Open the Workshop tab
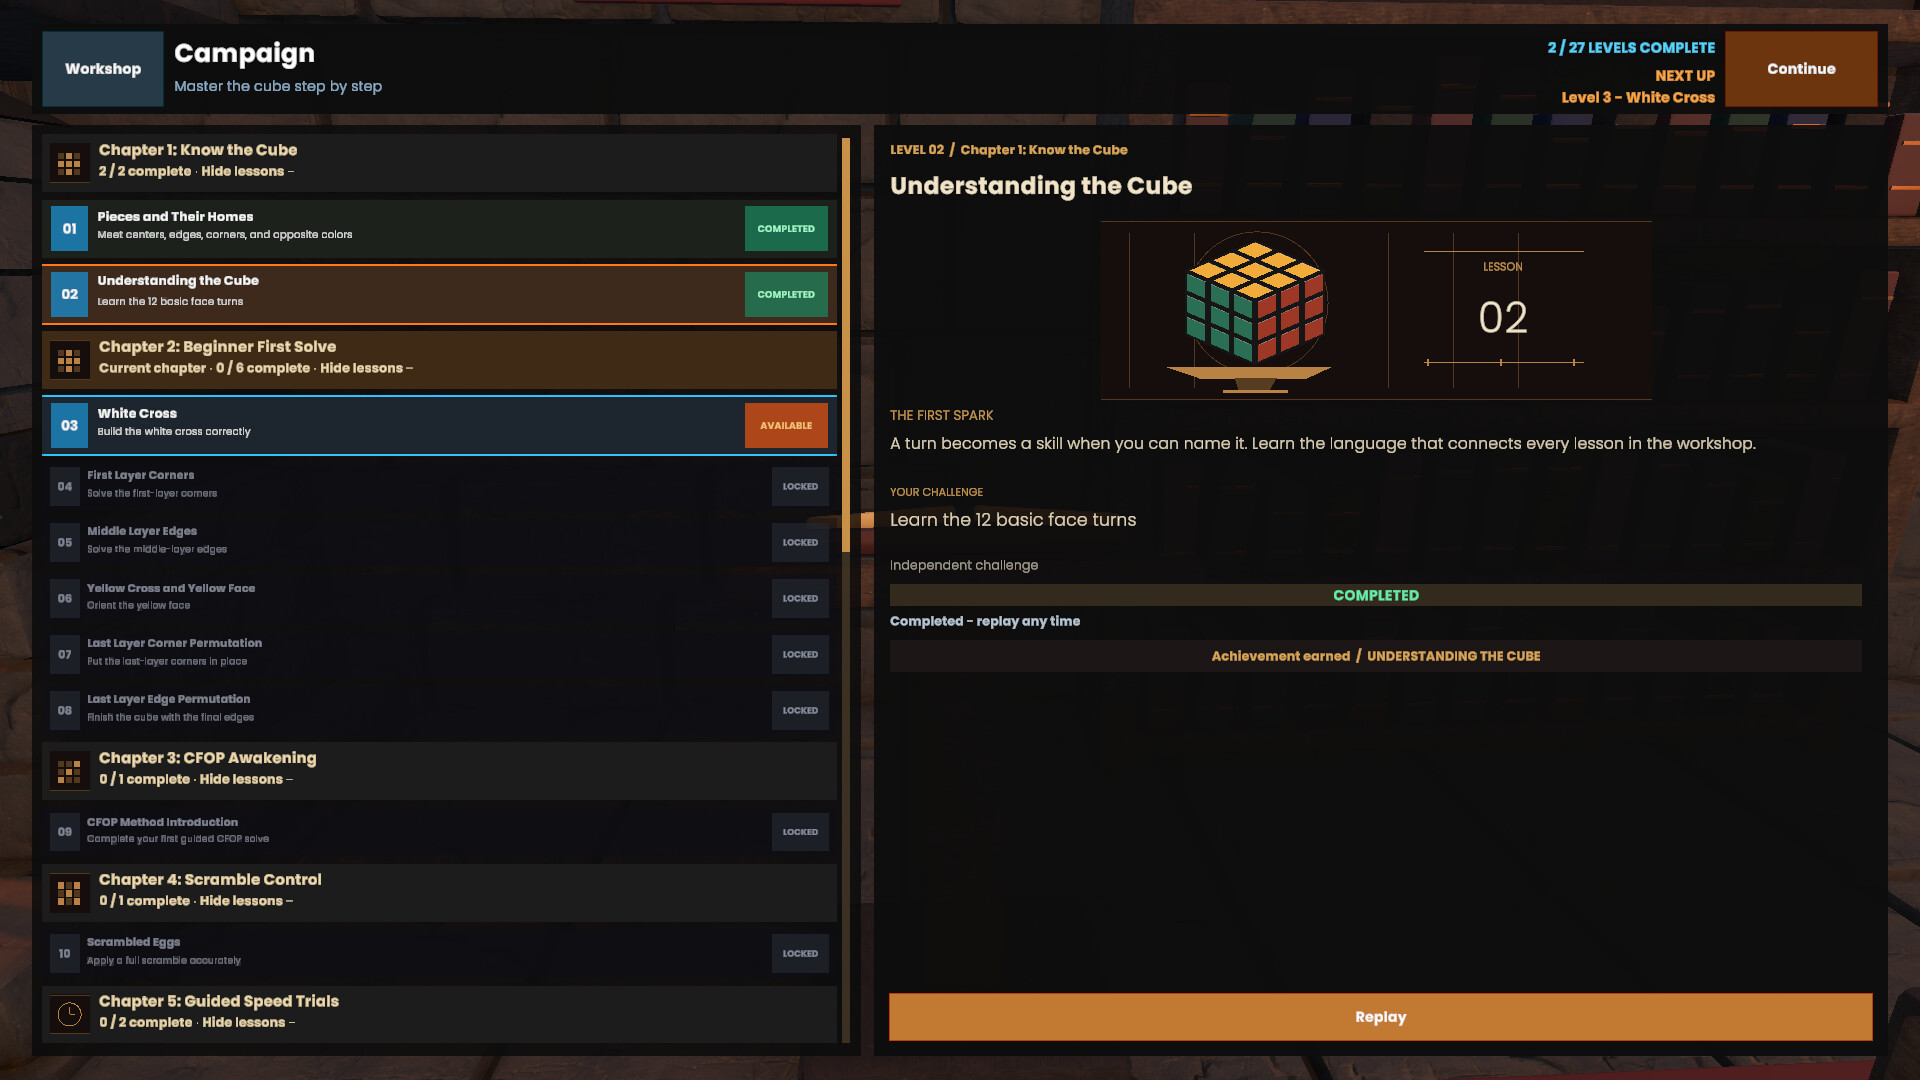Screen dimensions: 1920x1080 pos(103,69)
